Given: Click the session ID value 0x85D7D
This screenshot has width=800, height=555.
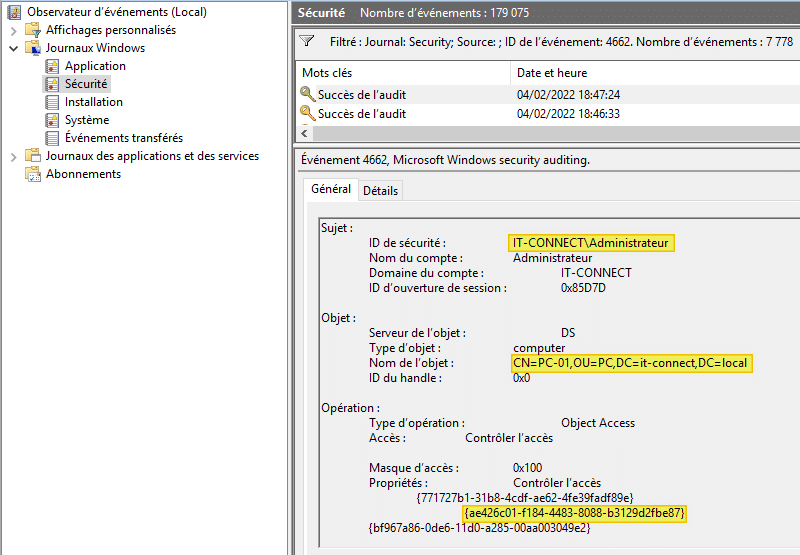Looking at the screenshot, I should 583,288.
